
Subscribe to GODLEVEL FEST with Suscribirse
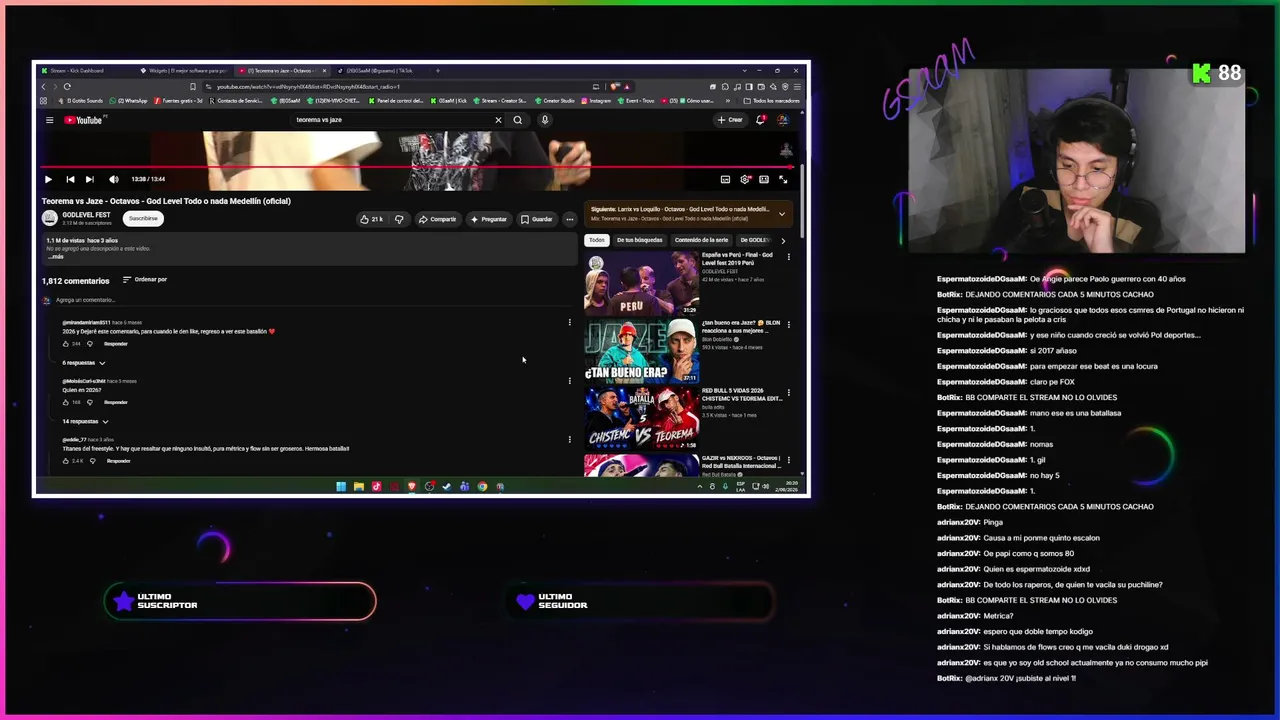tap(143, 218)
